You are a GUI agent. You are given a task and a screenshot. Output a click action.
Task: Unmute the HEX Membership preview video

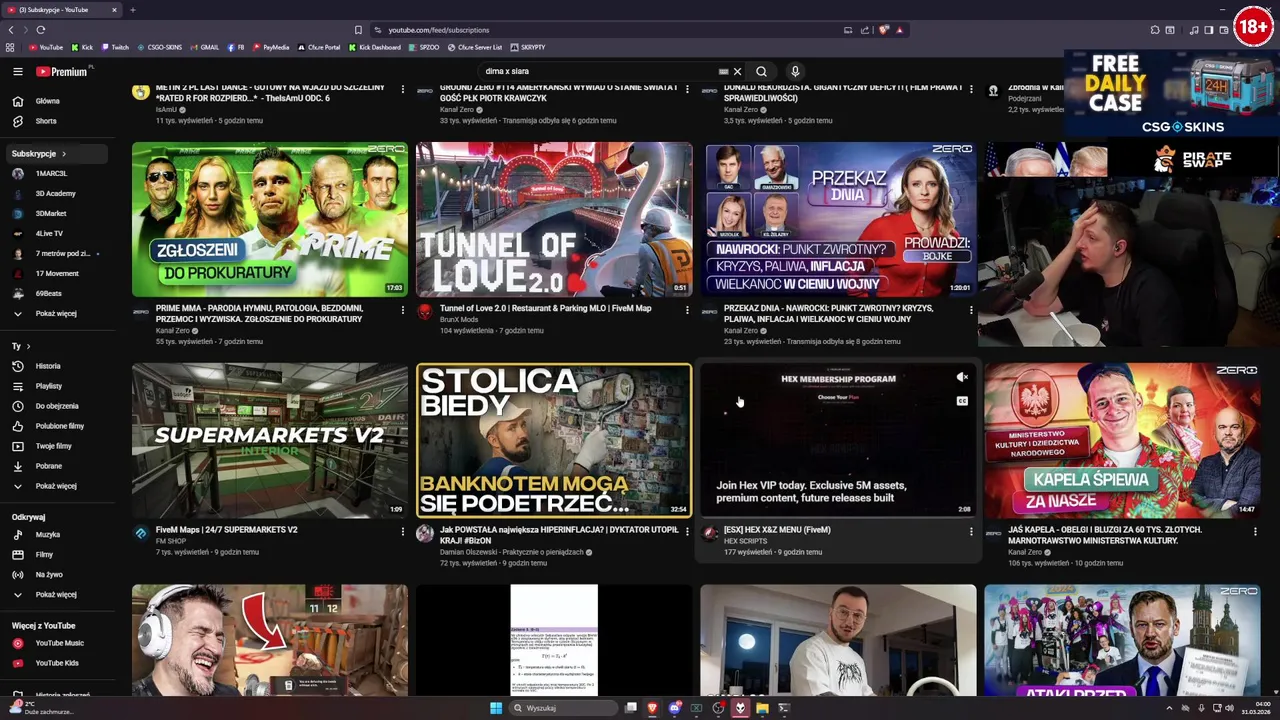click(x=962, y=378)
